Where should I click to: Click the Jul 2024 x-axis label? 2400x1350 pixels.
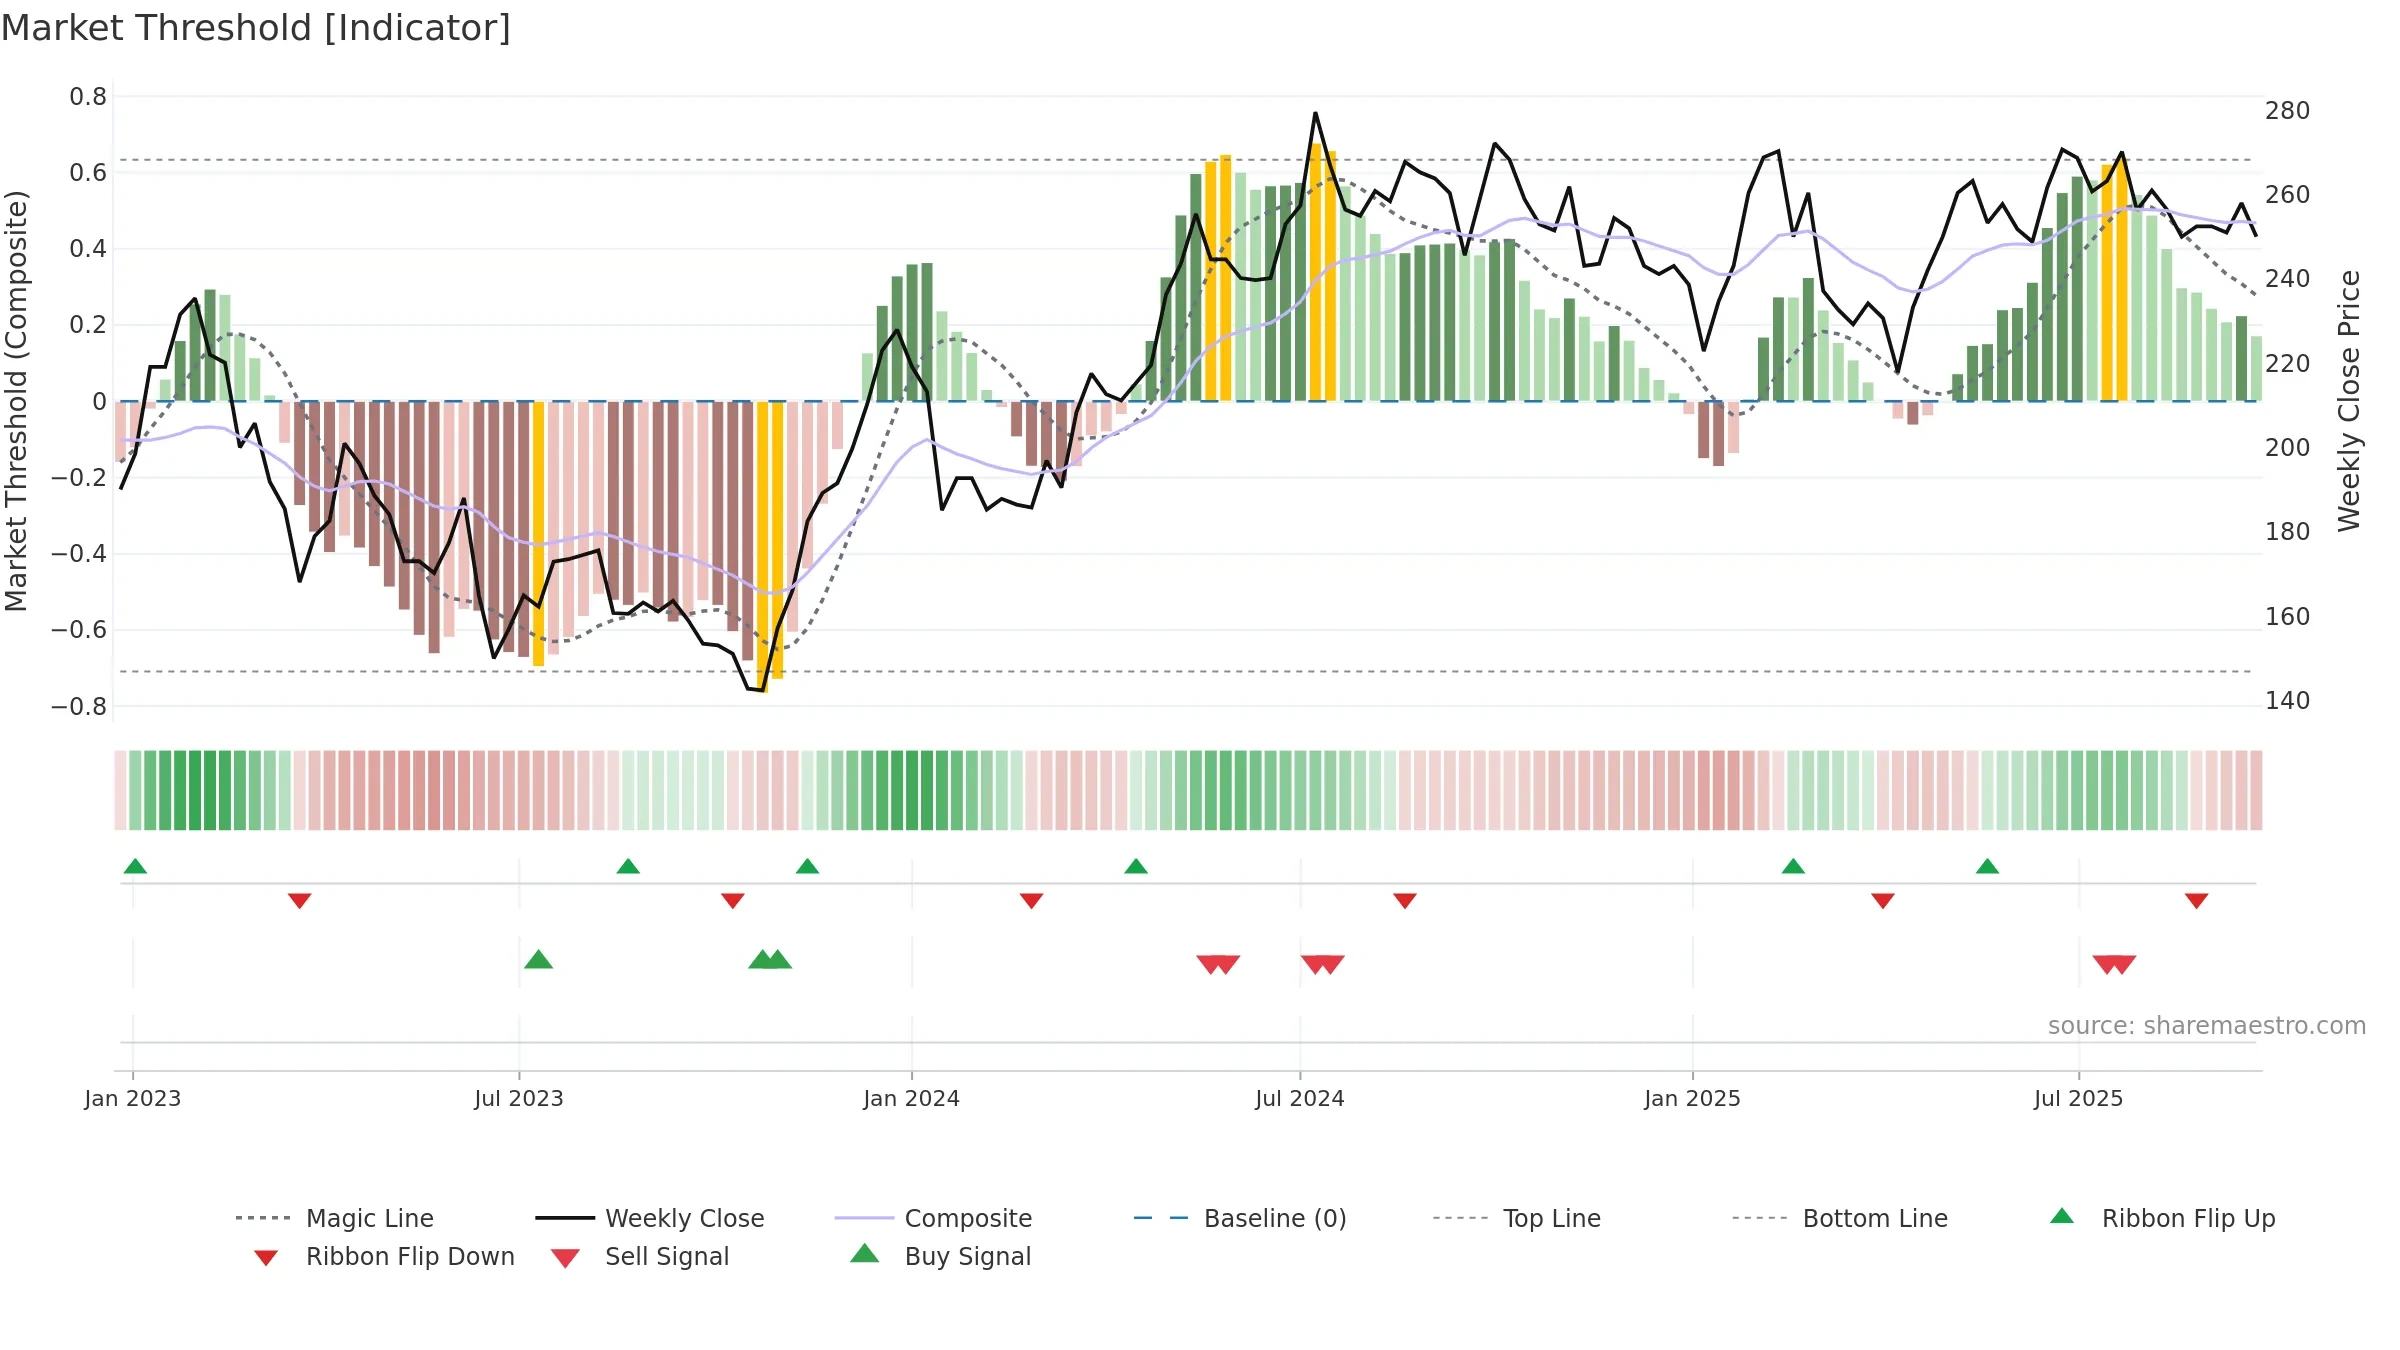1300,1099
